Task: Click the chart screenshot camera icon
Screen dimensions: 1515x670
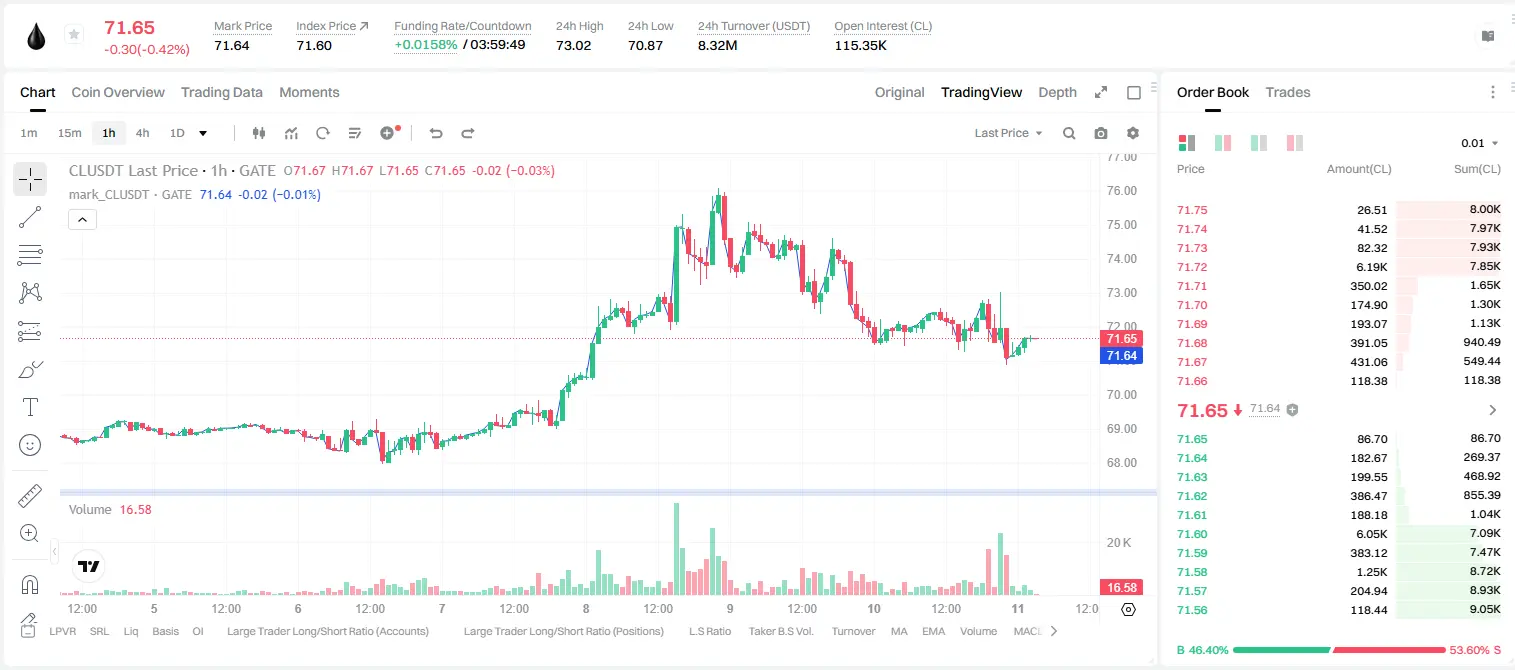Action: click(x=1101, y=133)
